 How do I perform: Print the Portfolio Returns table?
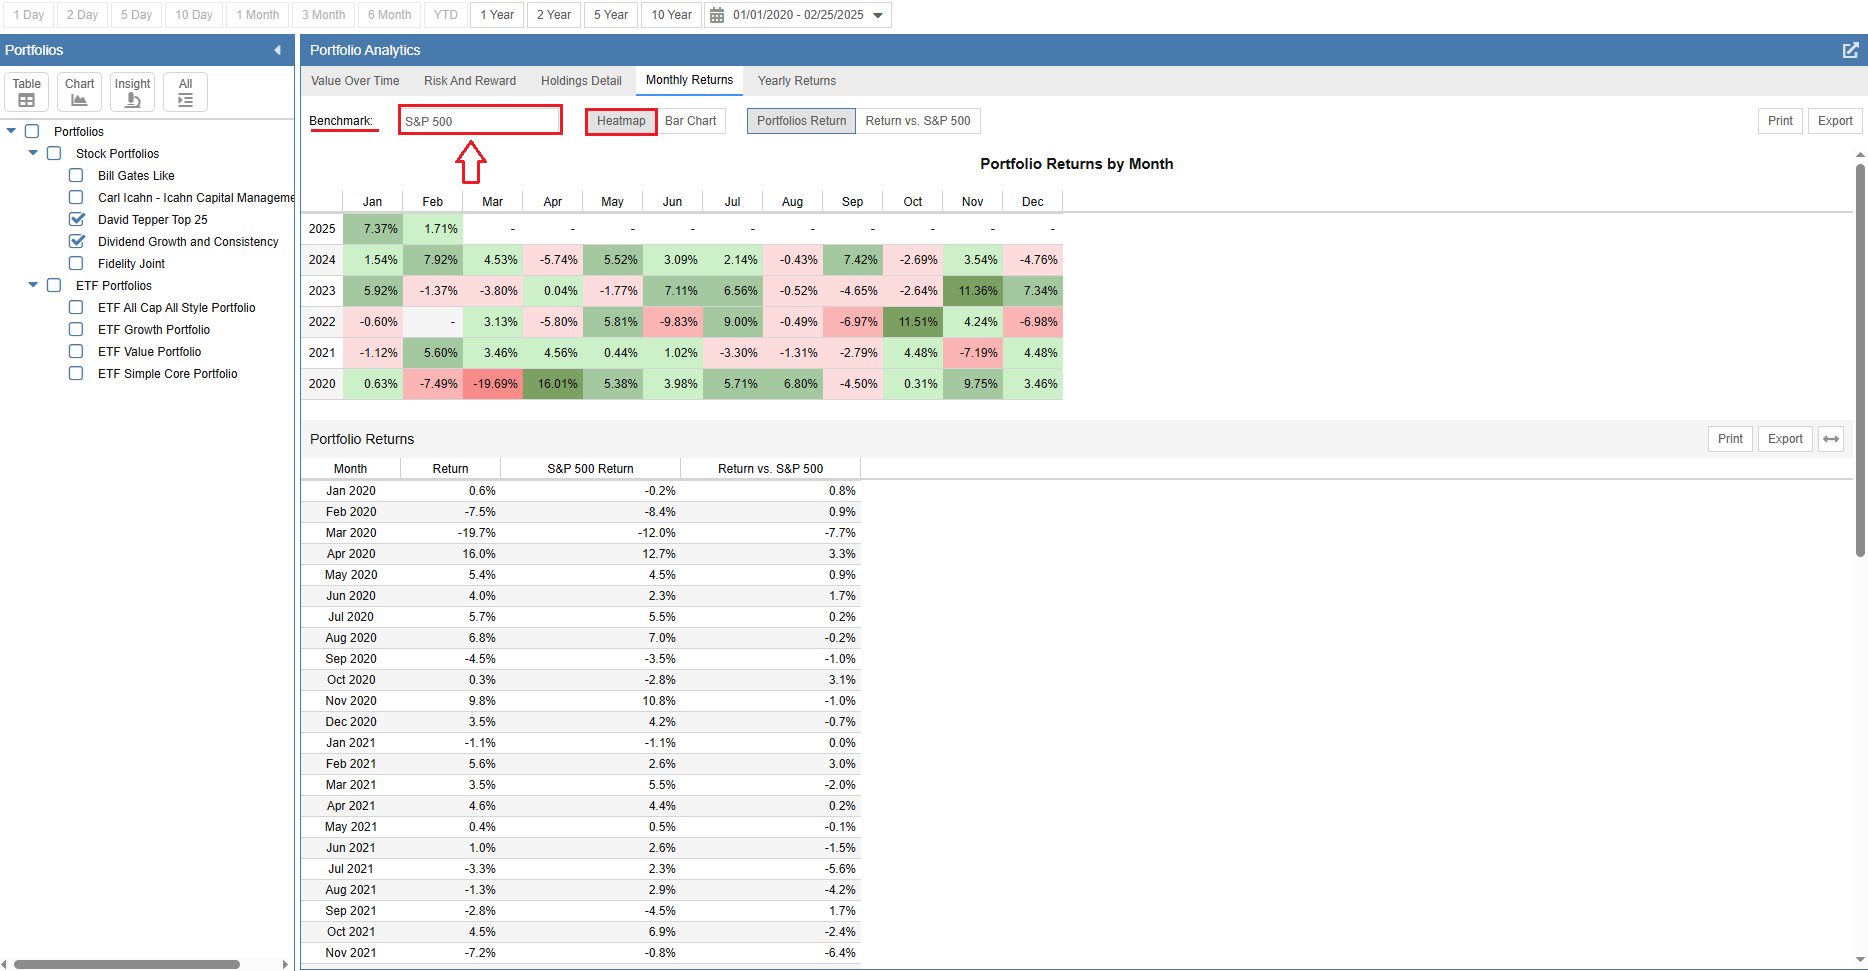(1730, 439)
